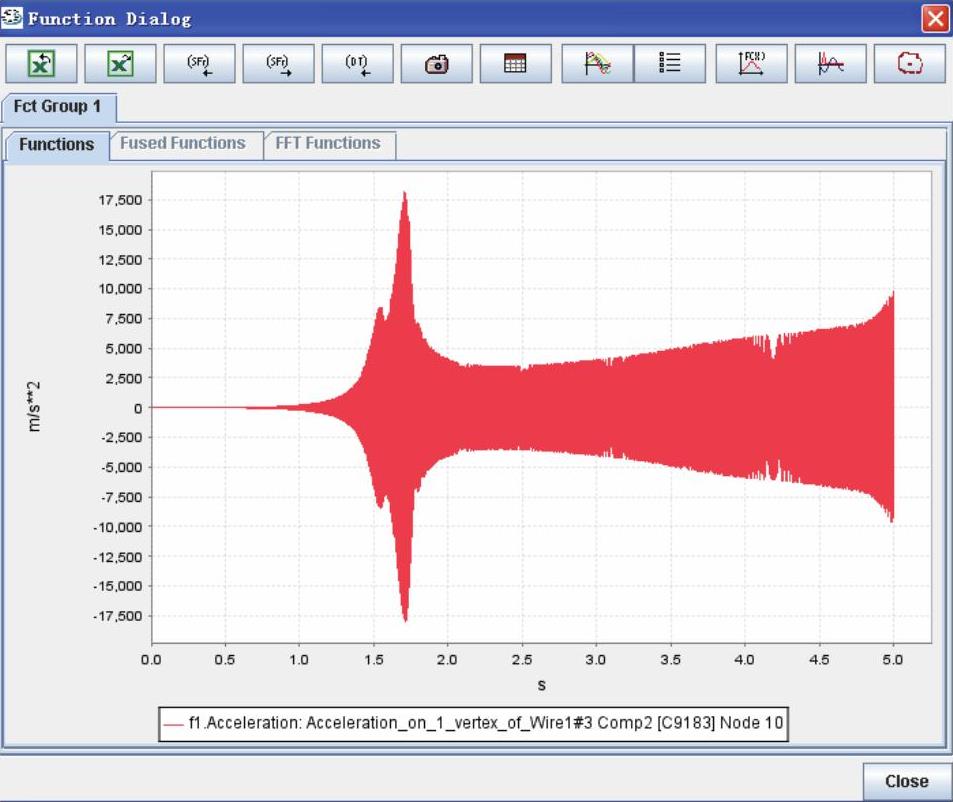Click the red waveform signal icon
This screenshot has height=802, width=953.
click(830, 63)
